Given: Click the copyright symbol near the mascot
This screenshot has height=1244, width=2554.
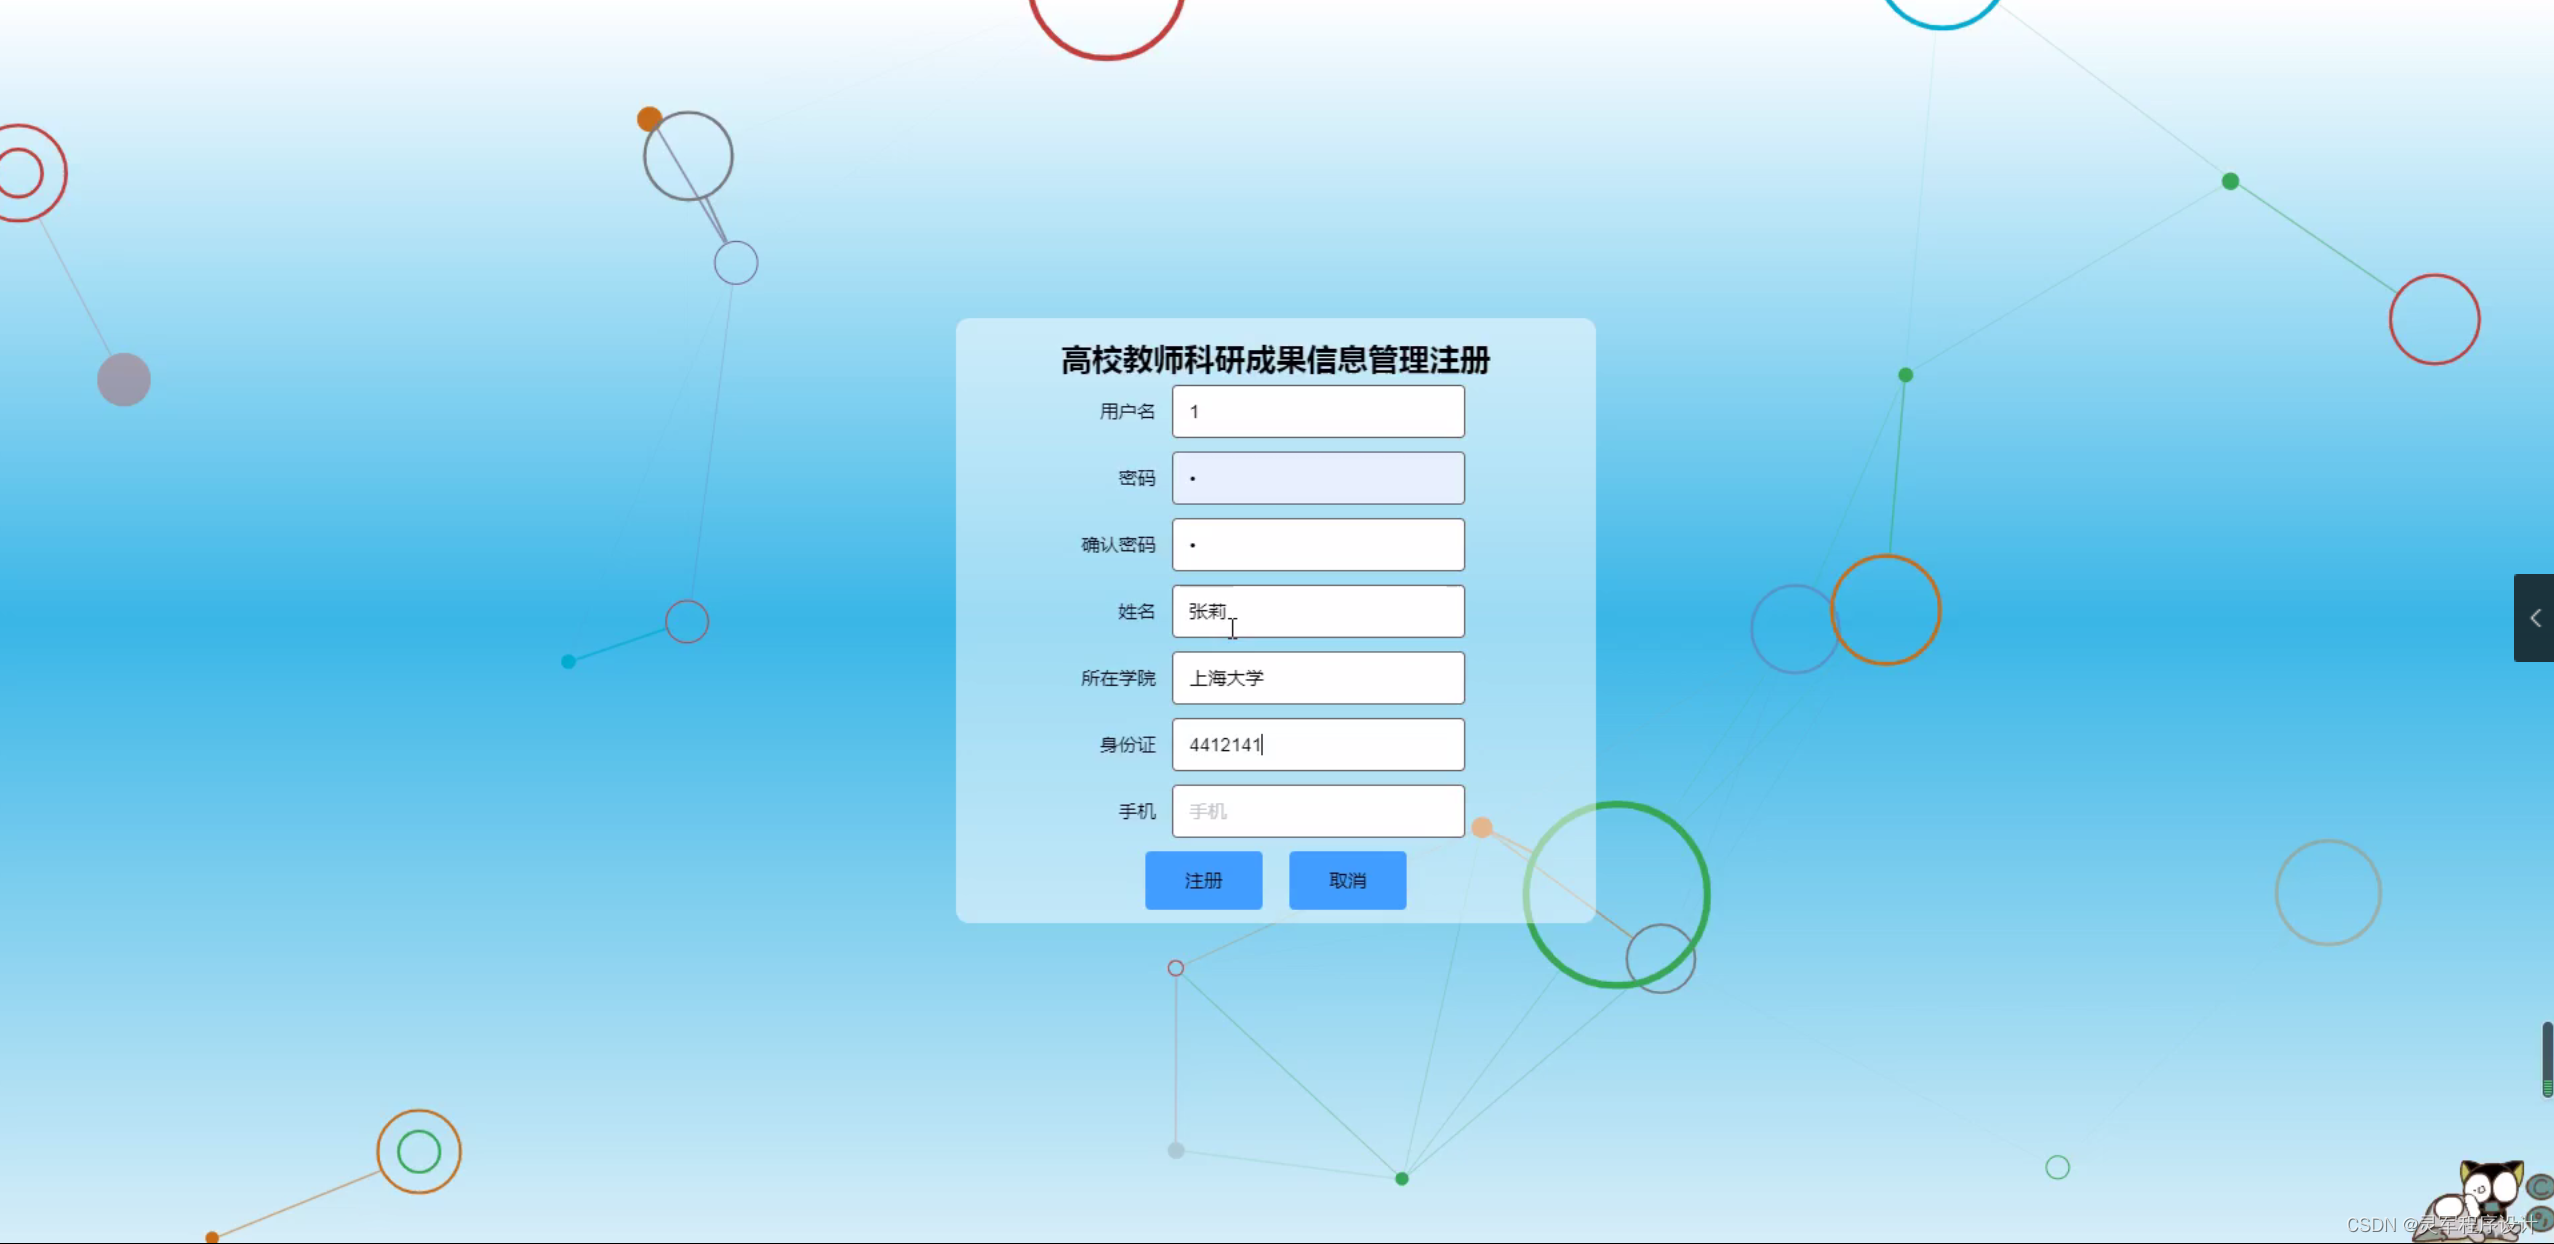Looking at the screenshot, I should [x=2541, y=1188].
